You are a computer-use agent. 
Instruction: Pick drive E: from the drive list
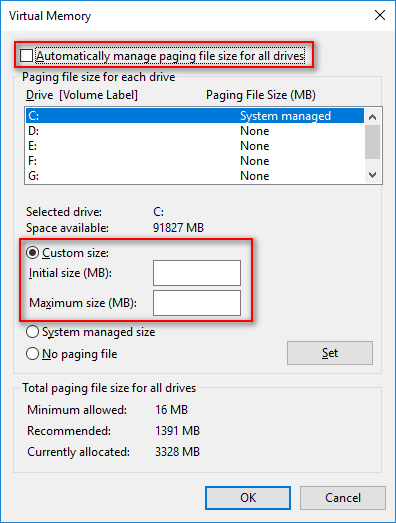(x=195, y=146)
